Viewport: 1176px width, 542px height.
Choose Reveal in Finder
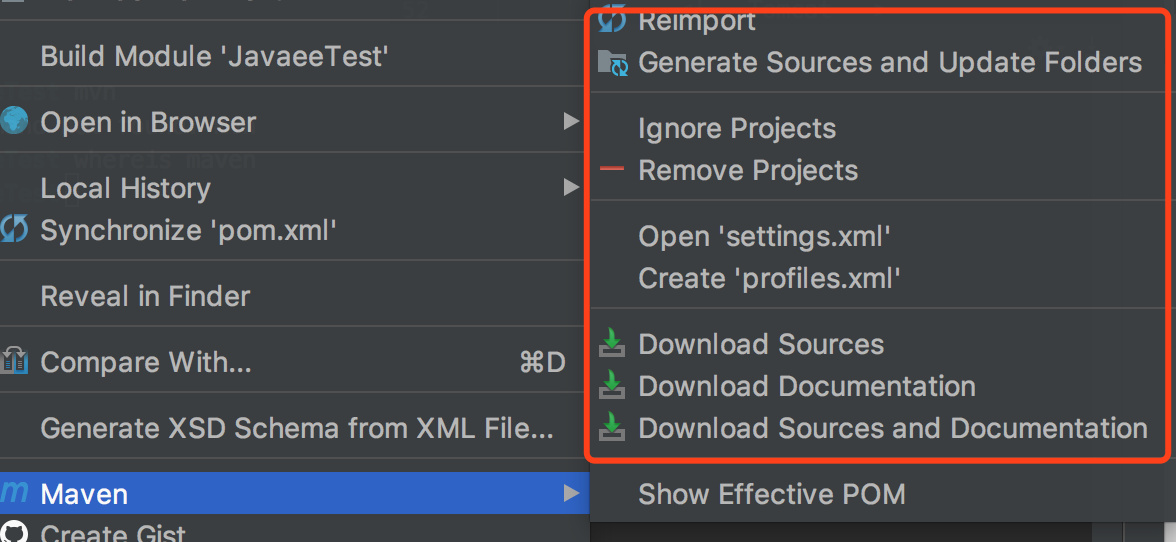tap(145, 296)
